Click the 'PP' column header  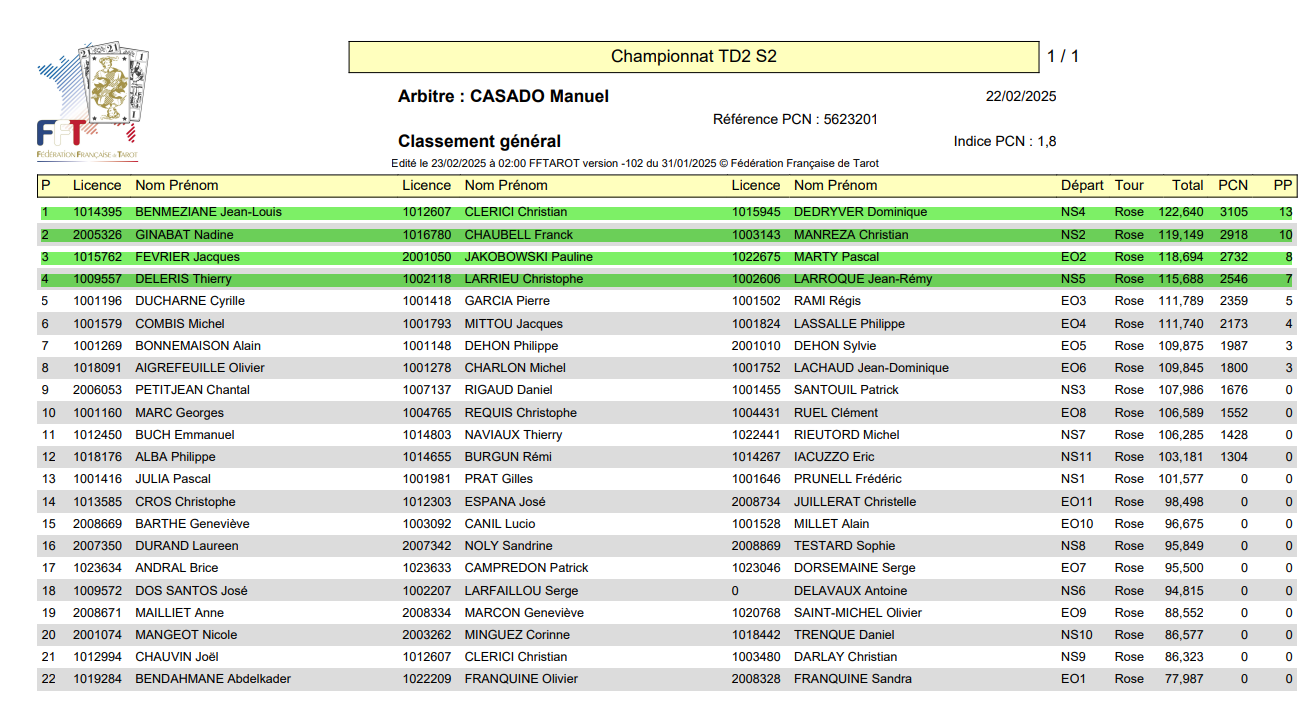1283,186
